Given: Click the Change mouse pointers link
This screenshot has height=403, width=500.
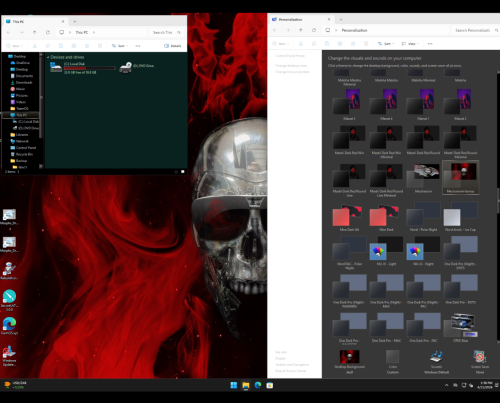Looking at the screenshot, I should click(292, 72).
